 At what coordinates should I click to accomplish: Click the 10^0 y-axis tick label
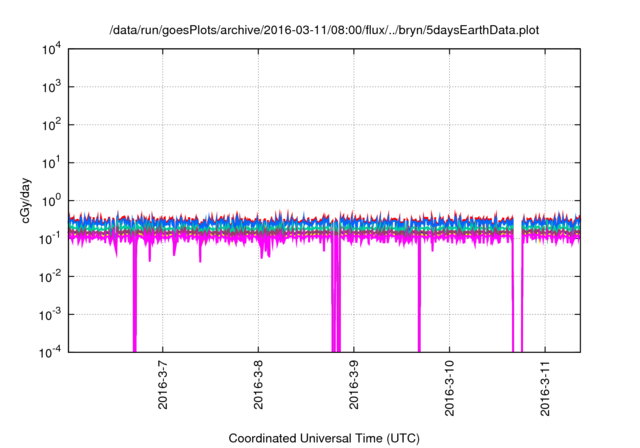(x=51, y=201)
